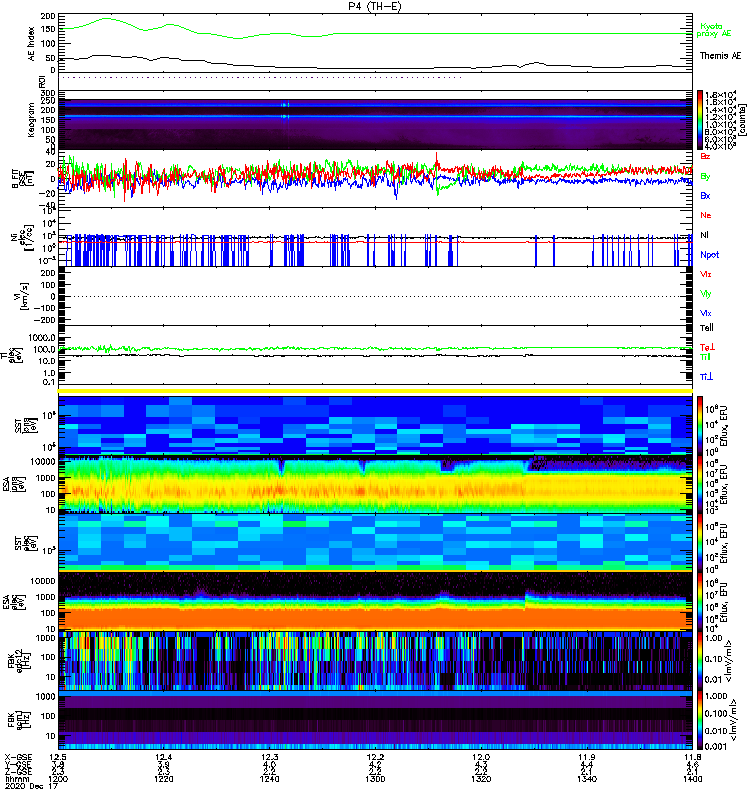Select the black Tell temperature legend entry
750x800 pixels.
click(x=707, y=327)
